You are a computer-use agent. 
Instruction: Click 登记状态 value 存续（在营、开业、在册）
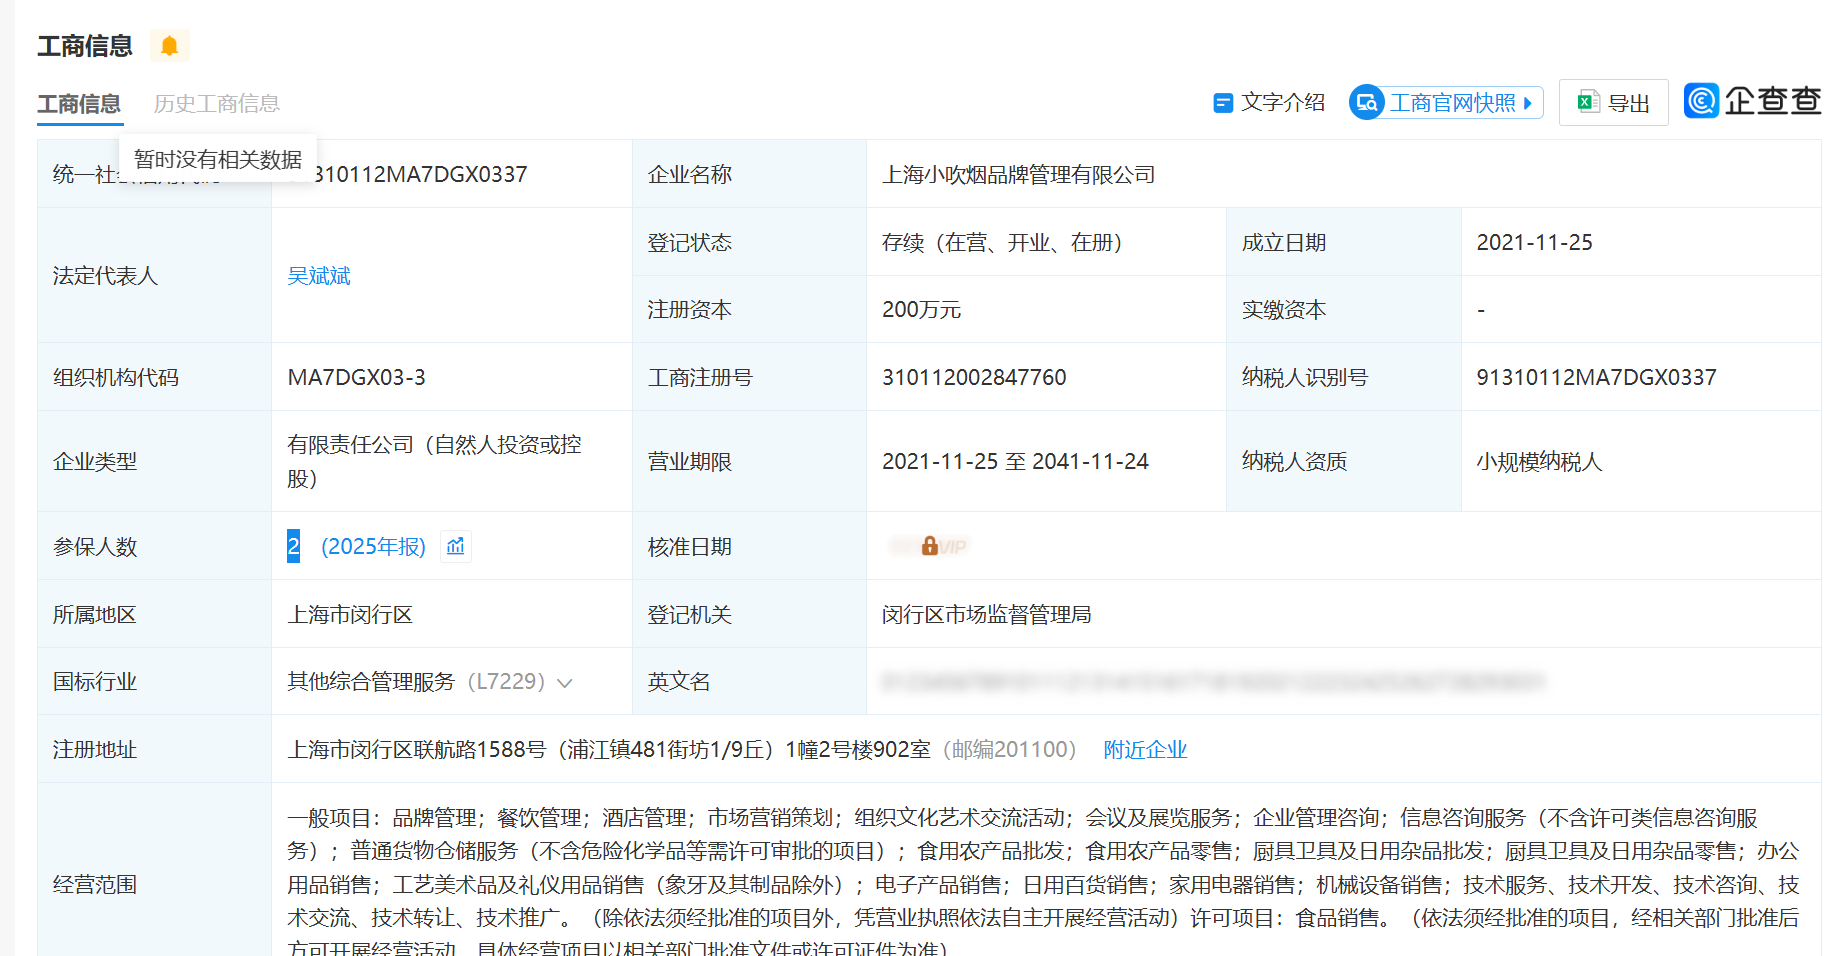[x=1006, y=243]
